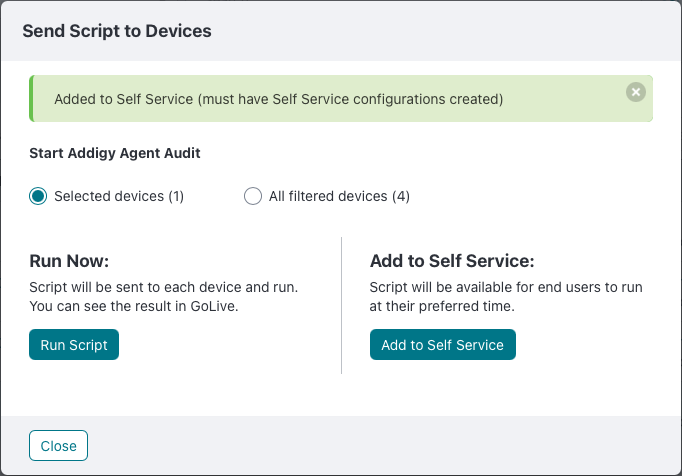Click the 'All filtered devices (4)' label text

[x=339, y=196]
